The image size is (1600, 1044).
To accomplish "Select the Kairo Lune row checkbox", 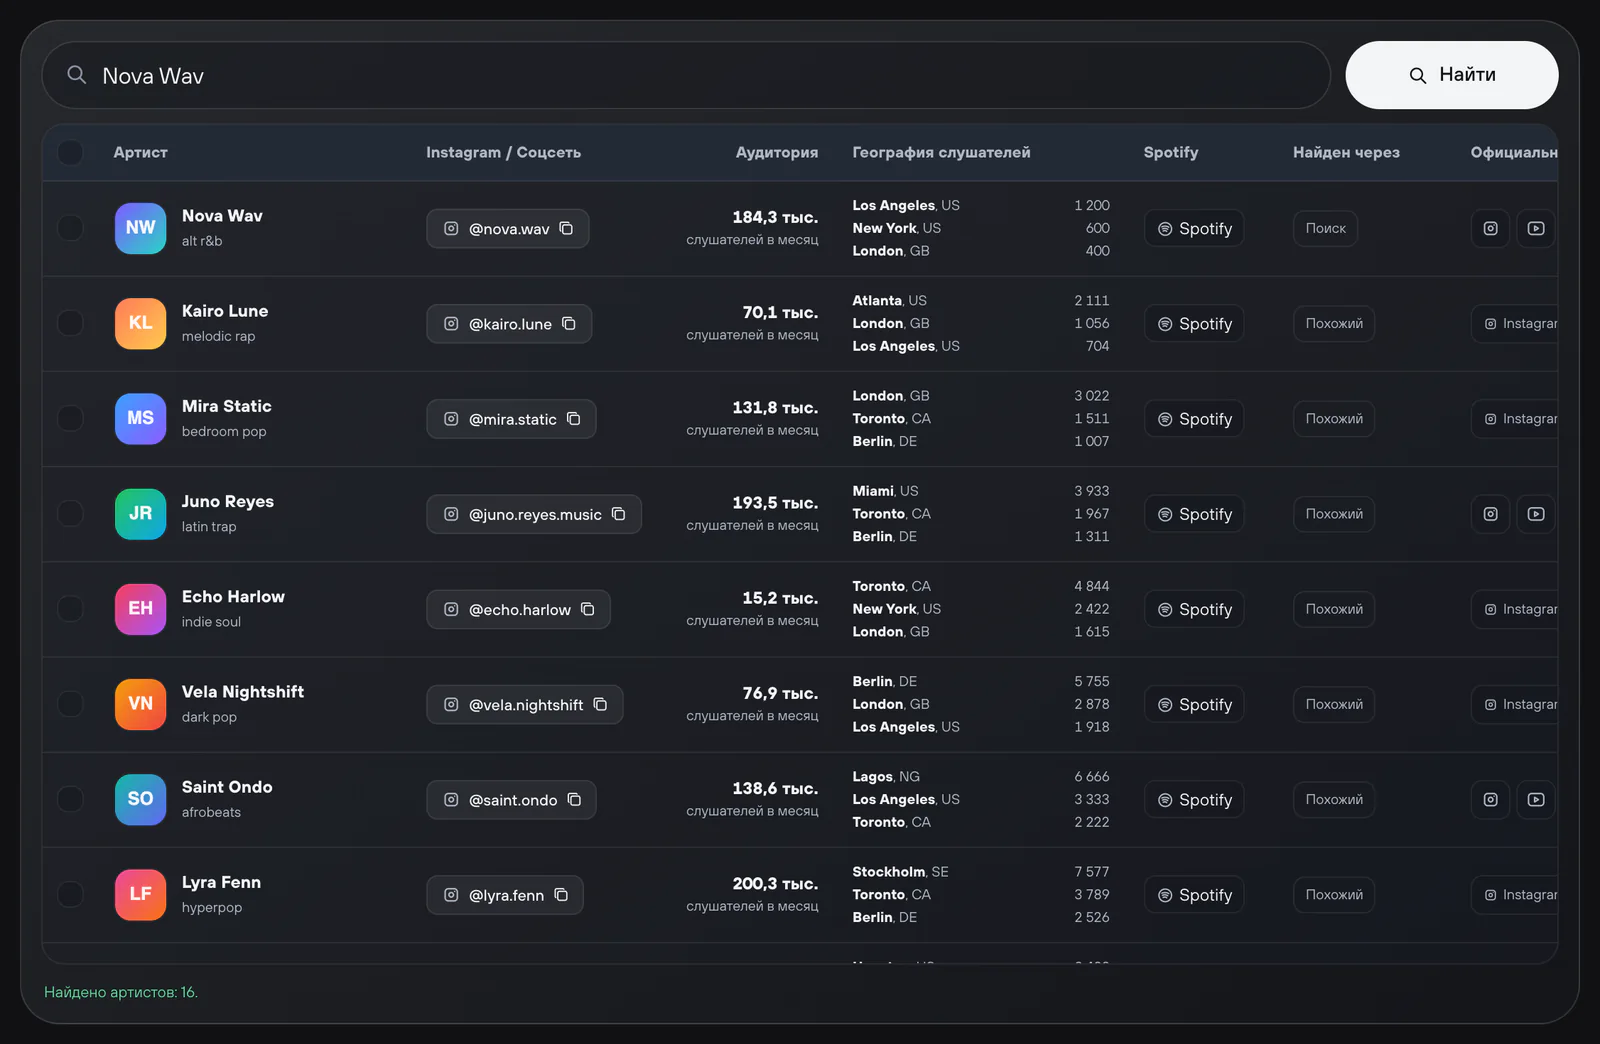I will coord(70,323).
